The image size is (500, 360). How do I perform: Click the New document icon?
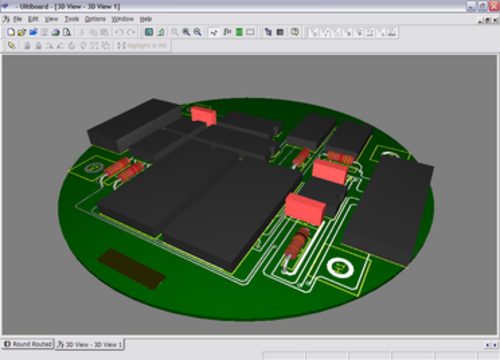pyautogui.click(x=11, y=32)
